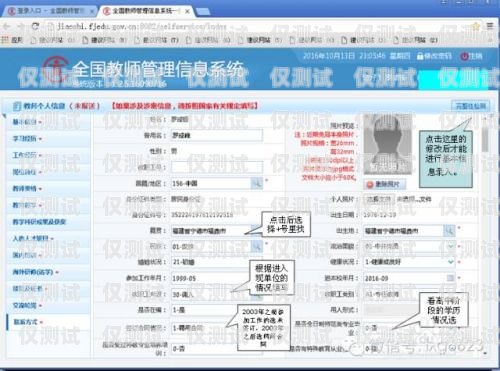Screen dimensions: 500x371
Task: Click the teacher system logo emblem
Action: [x=57, y=69]
